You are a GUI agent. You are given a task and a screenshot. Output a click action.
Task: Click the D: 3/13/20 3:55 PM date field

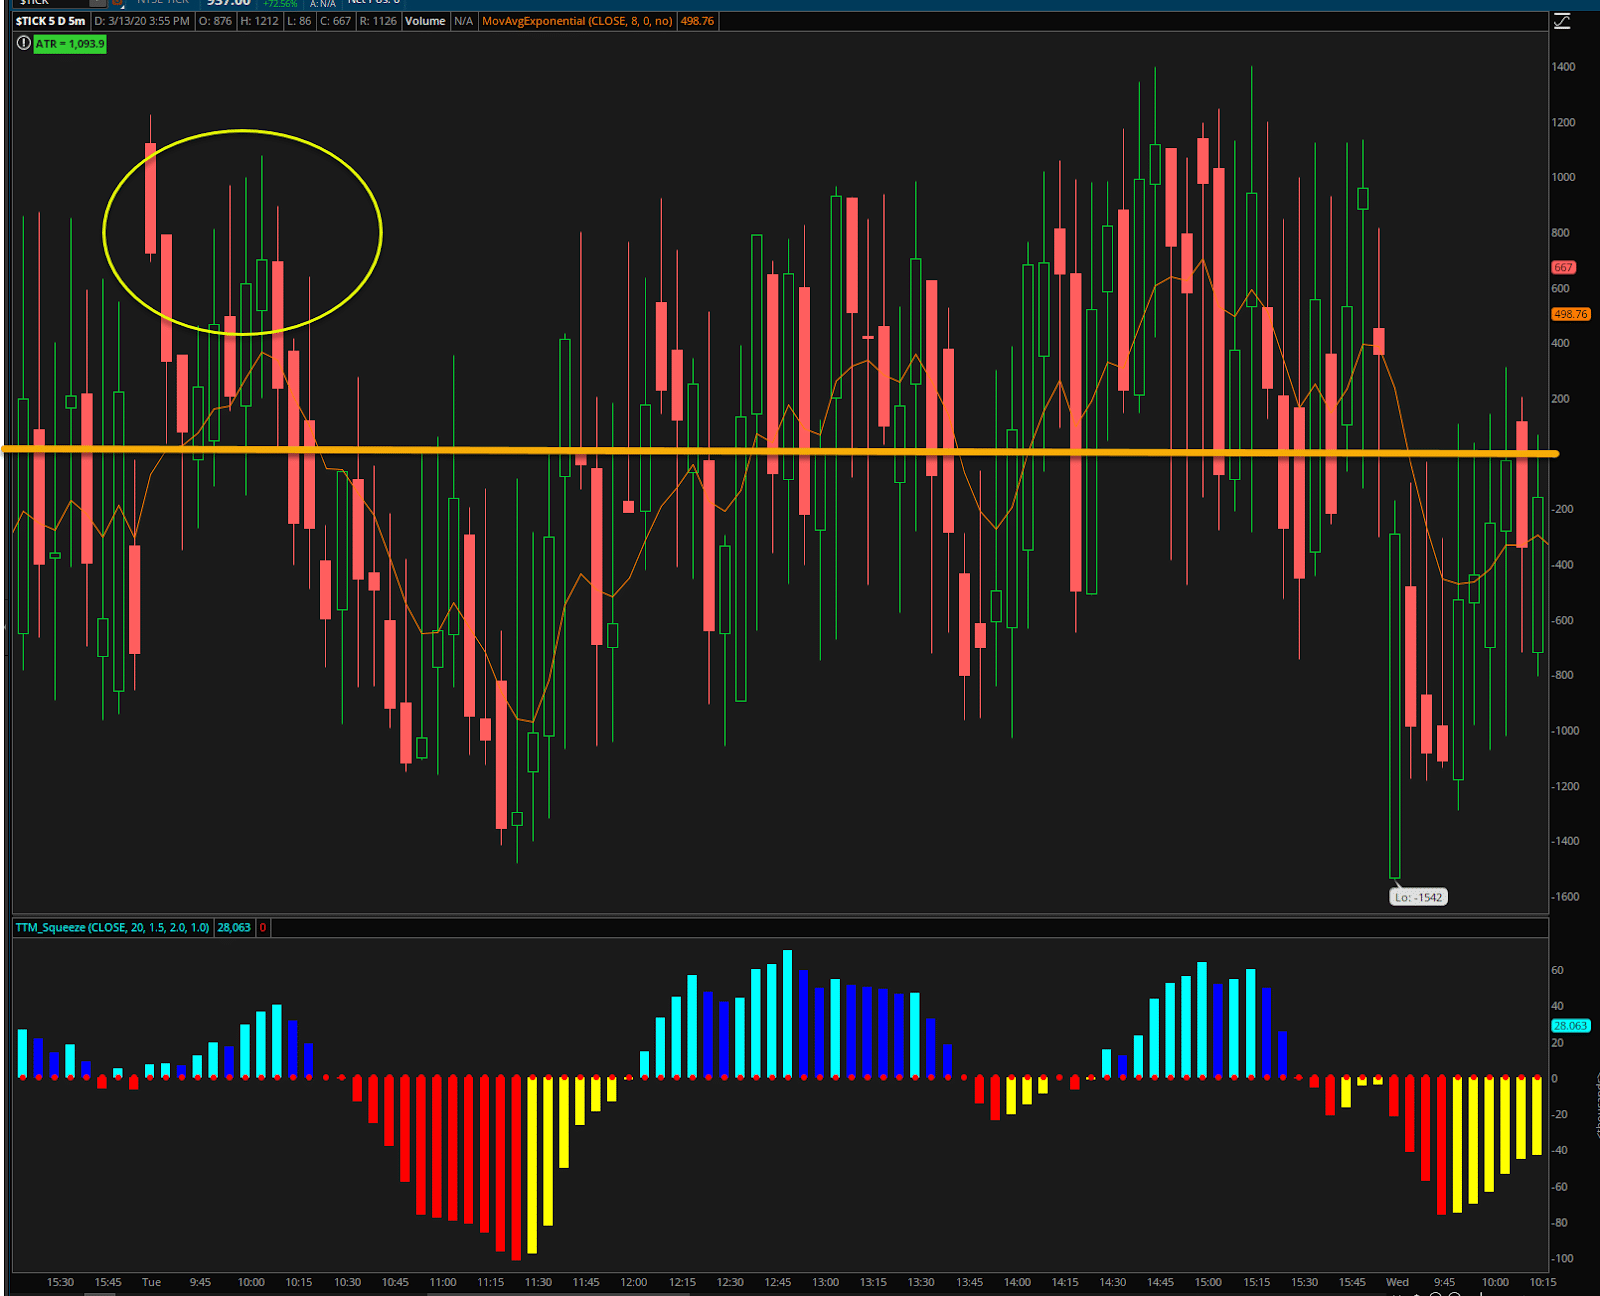[x=142, y=21]
